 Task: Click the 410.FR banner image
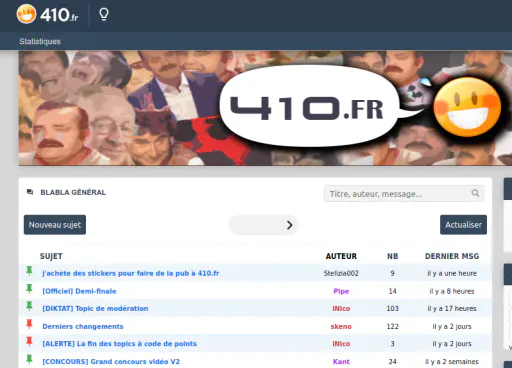tap(265, 108)
